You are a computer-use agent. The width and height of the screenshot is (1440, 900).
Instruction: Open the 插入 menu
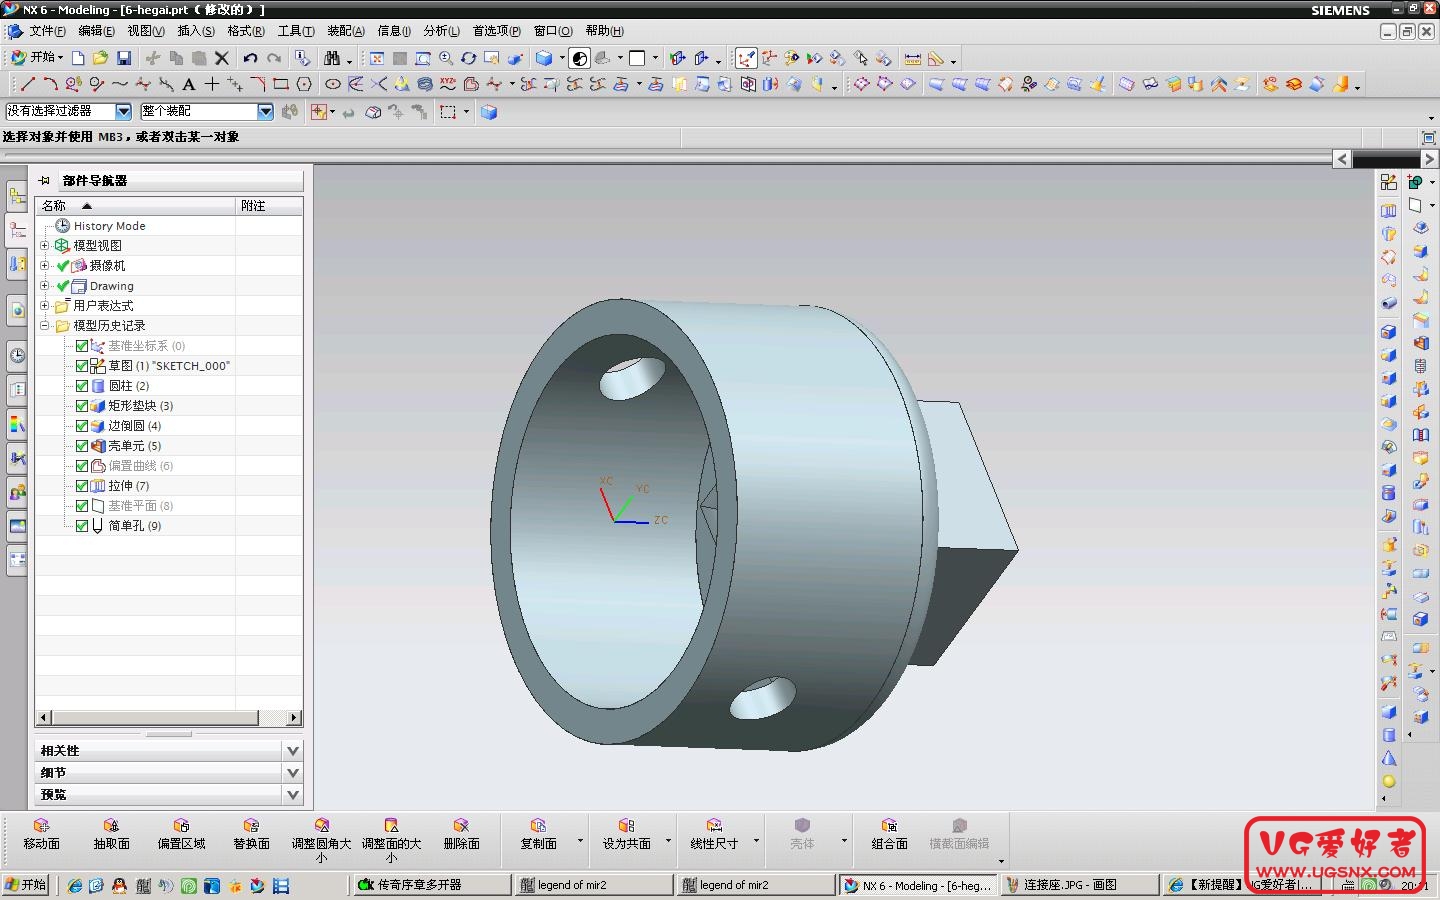pyautogui.click(x=196, y=31)
